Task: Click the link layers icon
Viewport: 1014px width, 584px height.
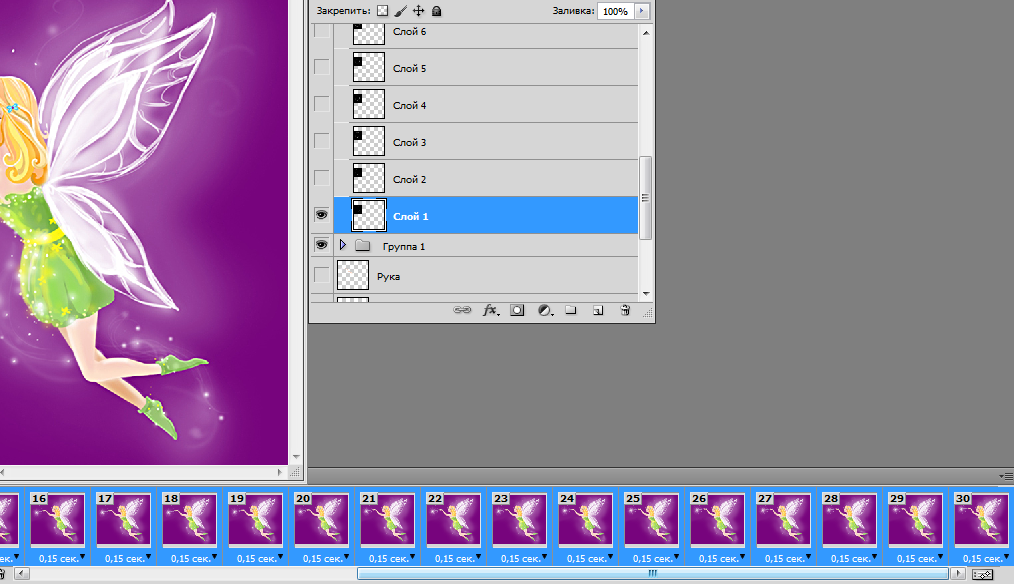Action: click(462, 310)
